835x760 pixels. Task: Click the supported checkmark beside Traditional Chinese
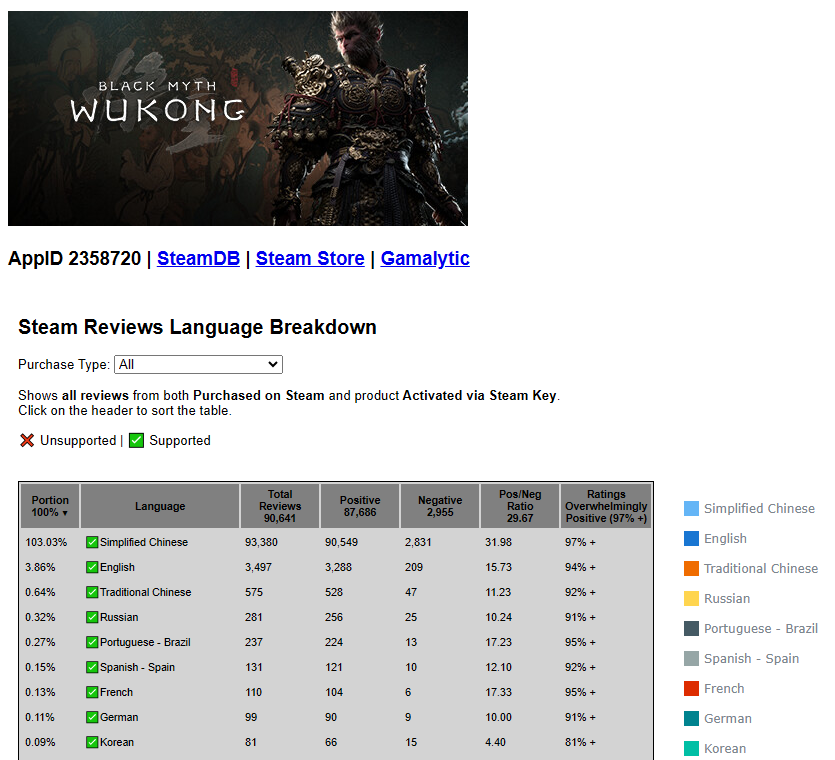(x=92, y=592)
